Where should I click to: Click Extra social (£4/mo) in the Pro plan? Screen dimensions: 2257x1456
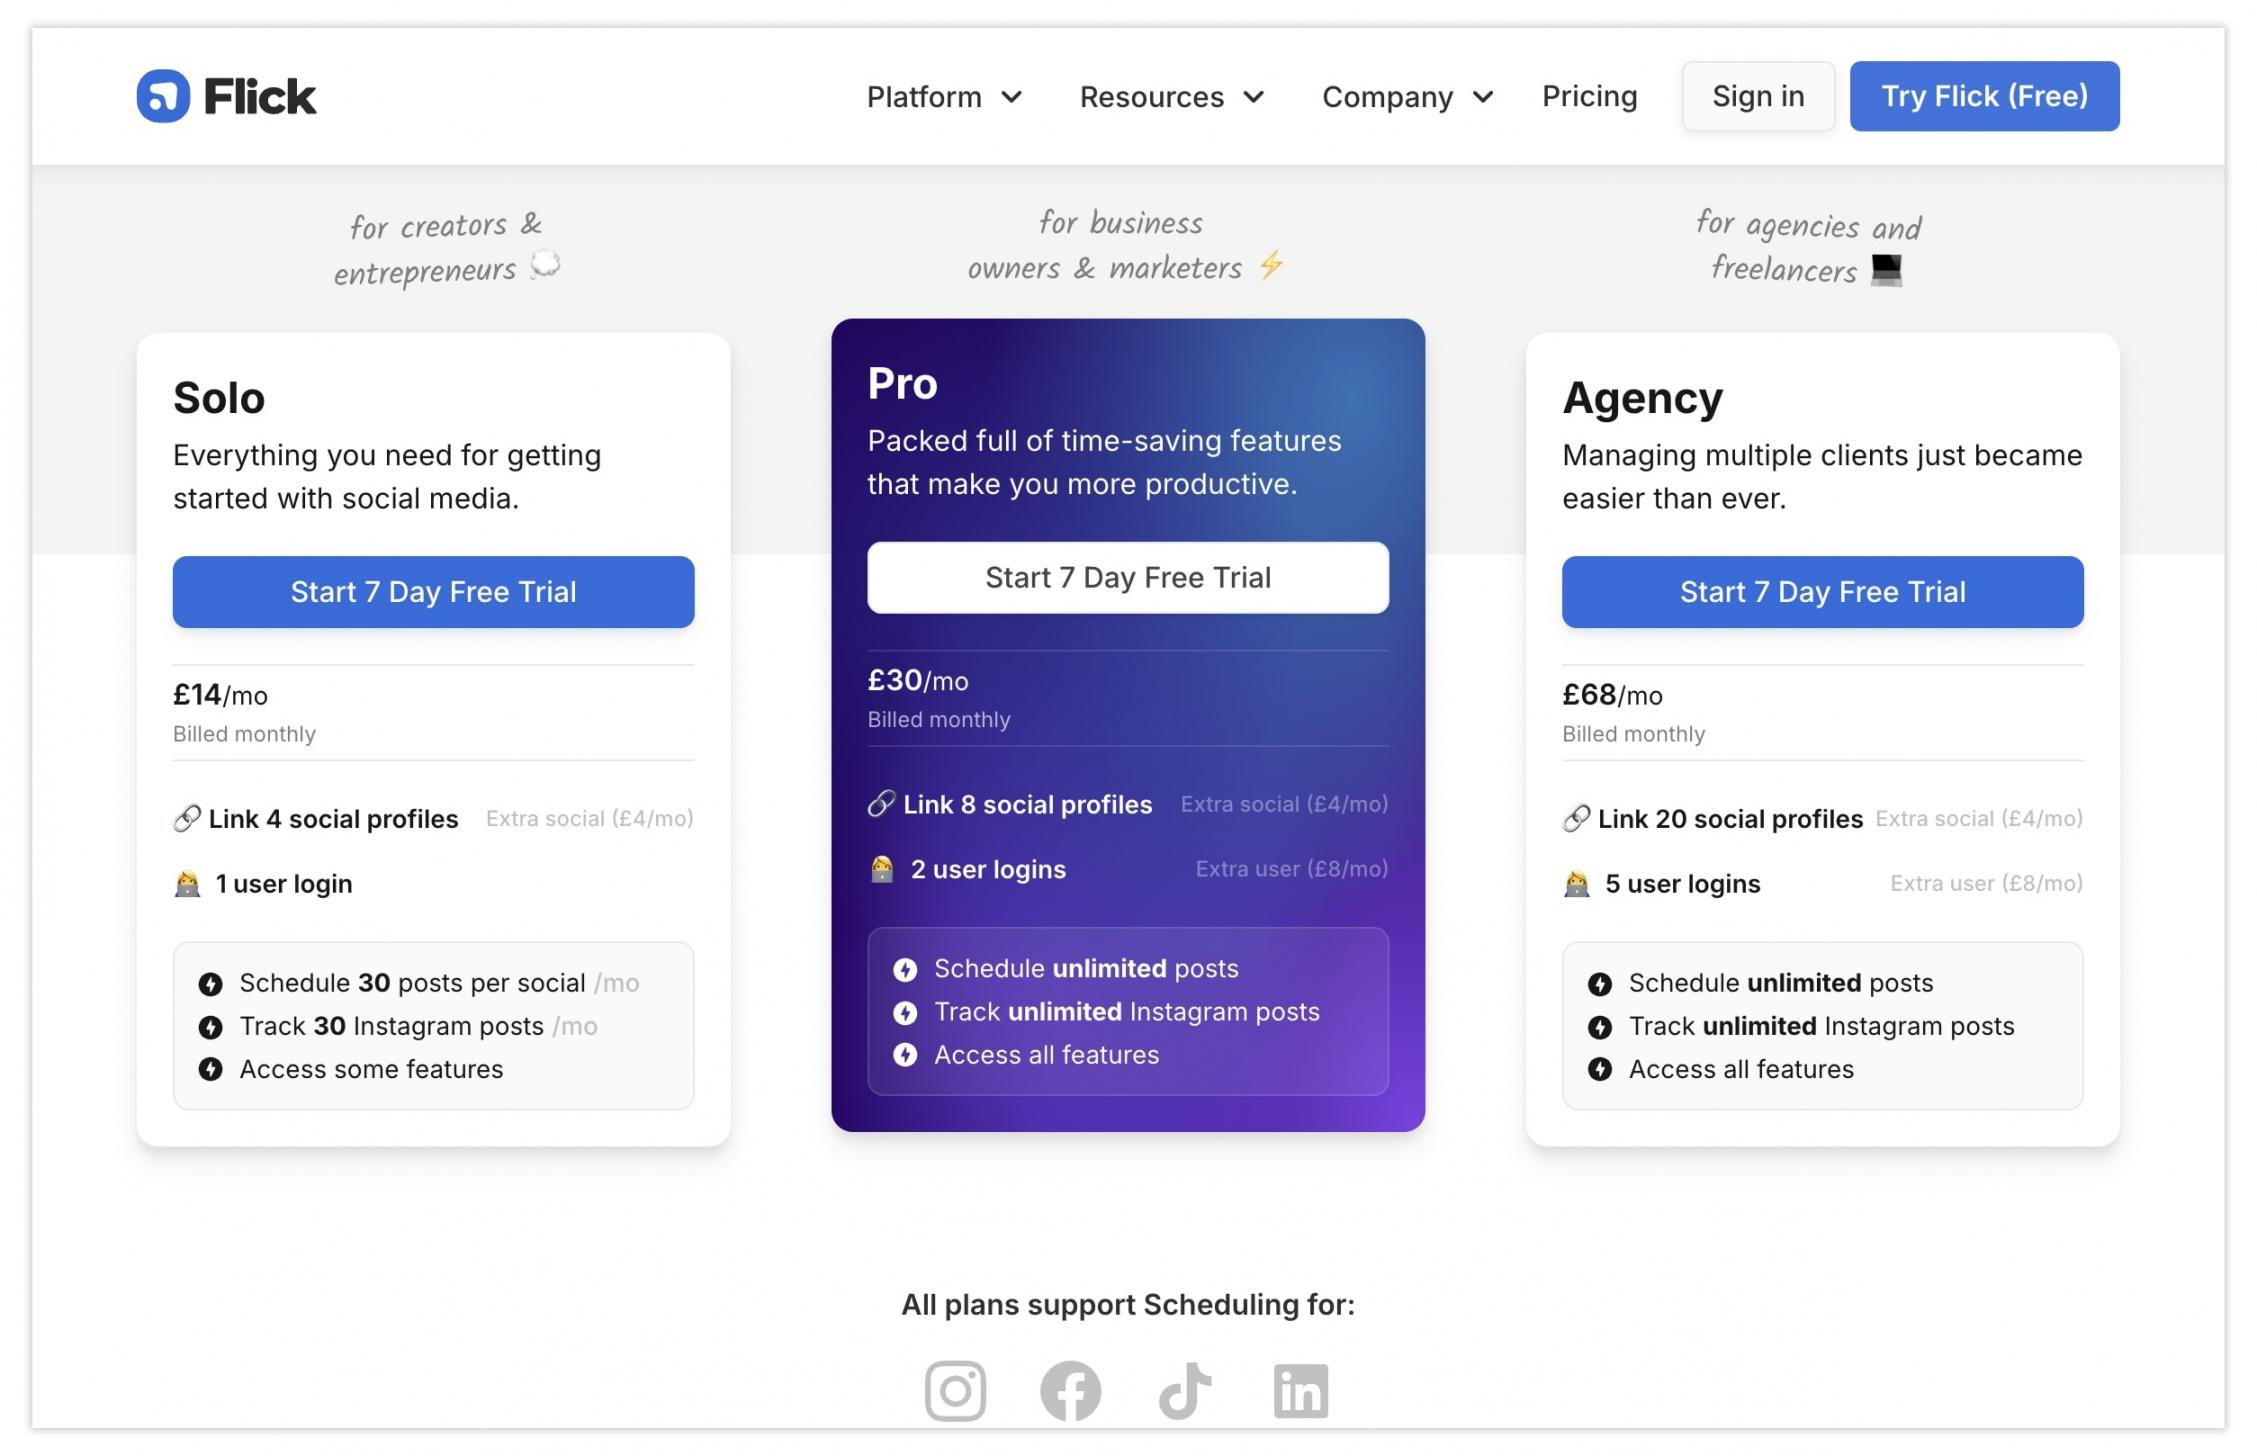(1284, 804)
